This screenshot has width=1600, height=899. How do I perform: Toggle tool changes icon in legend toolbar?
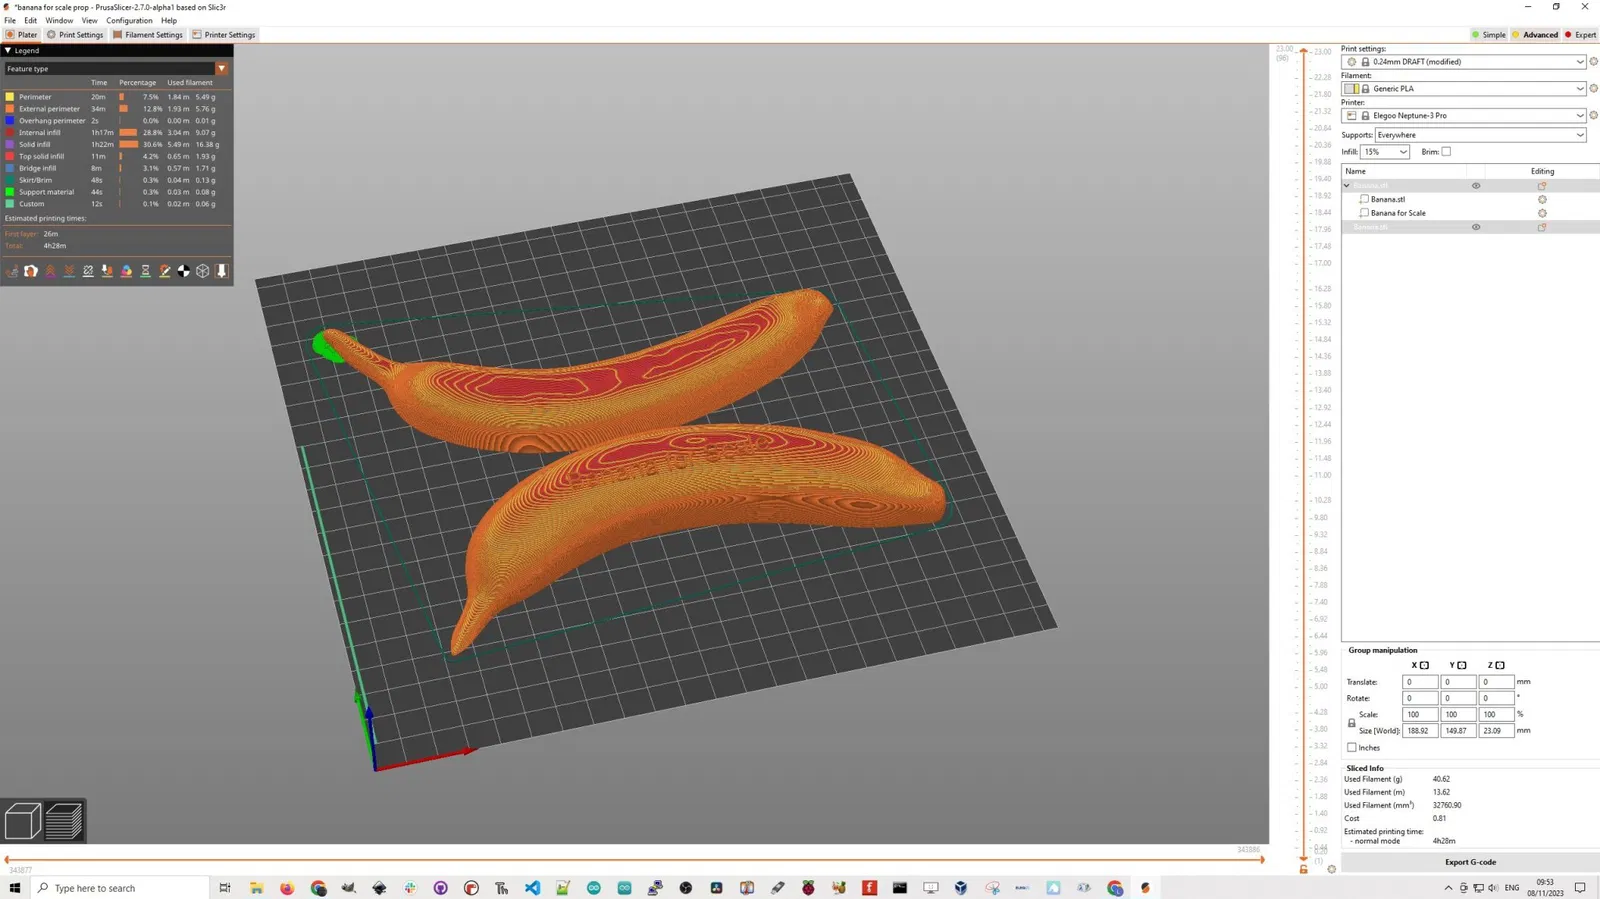pos(107,271)
